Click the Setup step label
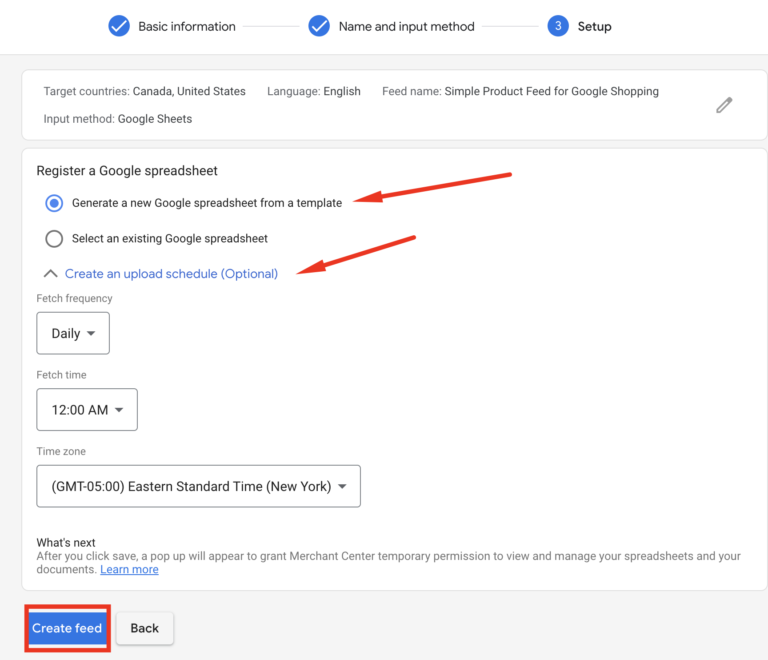This screenshot has height=660, width=768. (594, 26)
